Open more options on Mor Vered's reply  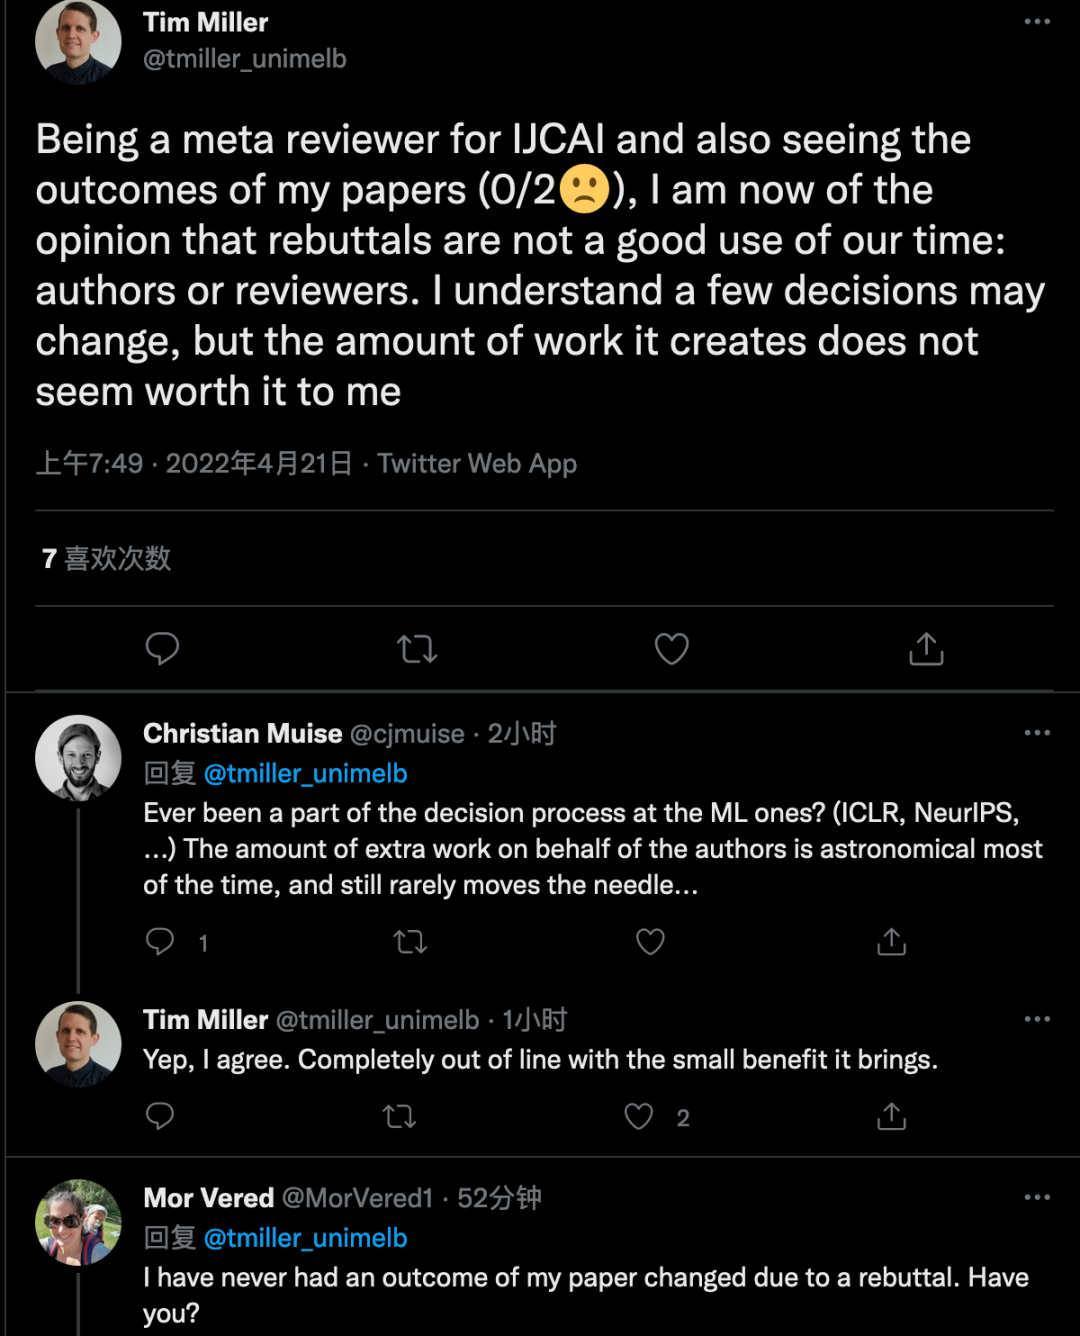point(1037,1197)
